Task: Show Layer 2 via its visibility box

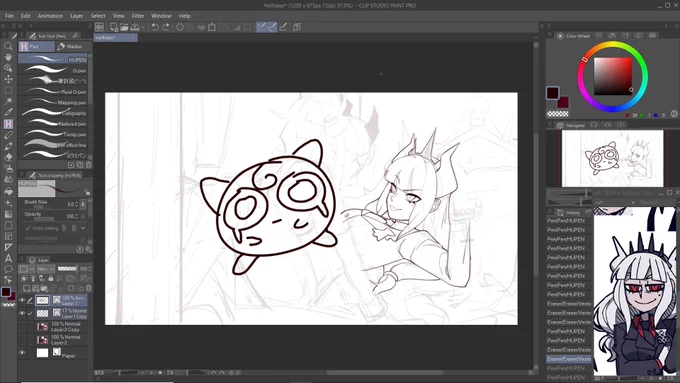Action: (22, 340)
